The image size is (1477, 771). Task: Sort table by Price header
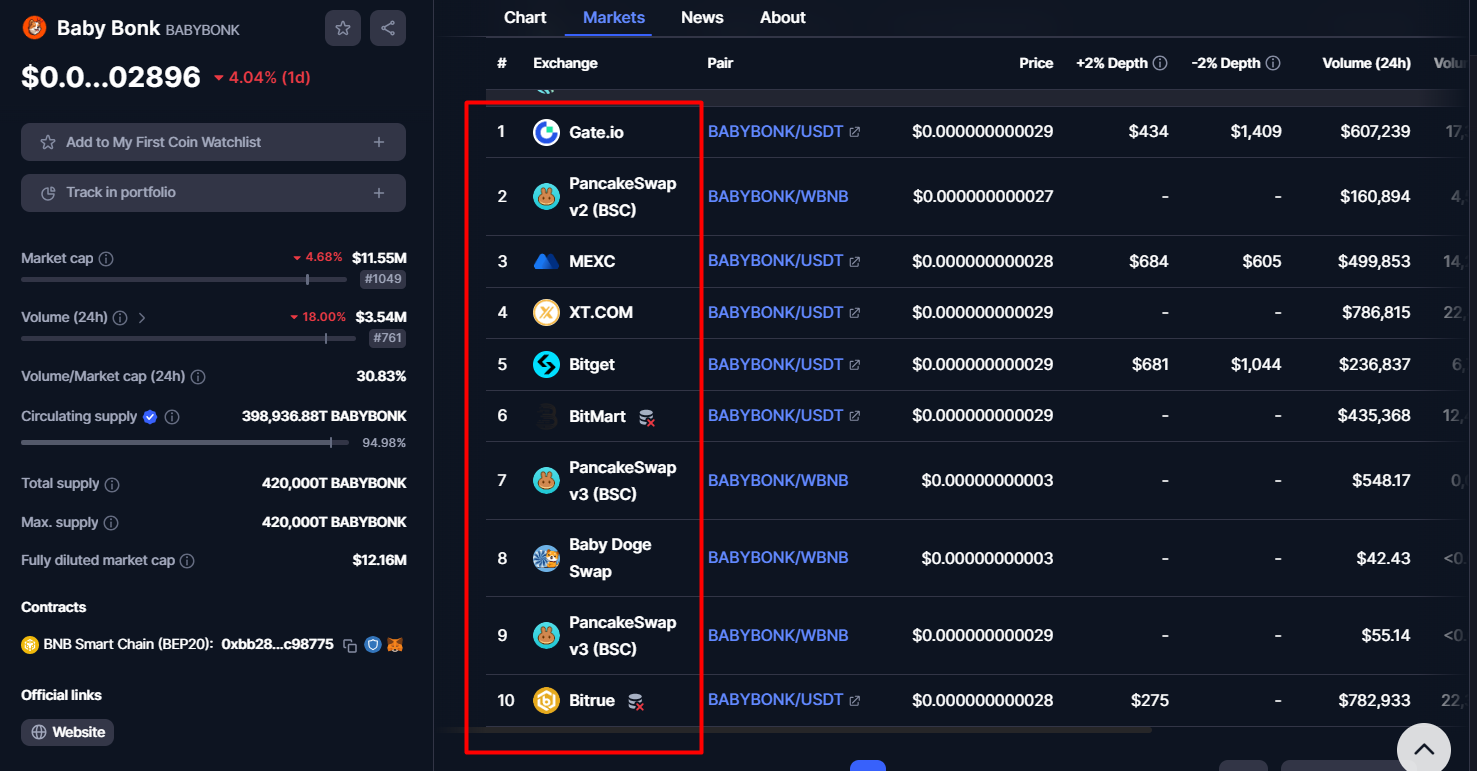click(1036, 63)
